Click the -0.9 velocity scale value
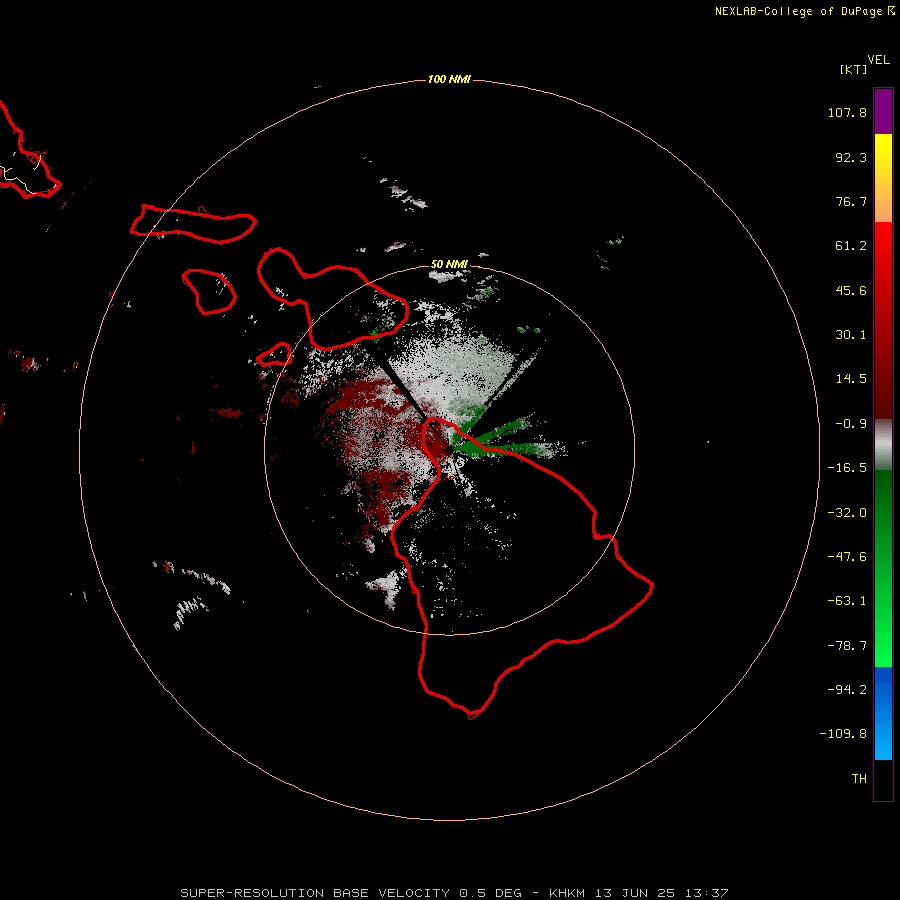The height and width of the screenshot is (900, 900). point(851,424)
